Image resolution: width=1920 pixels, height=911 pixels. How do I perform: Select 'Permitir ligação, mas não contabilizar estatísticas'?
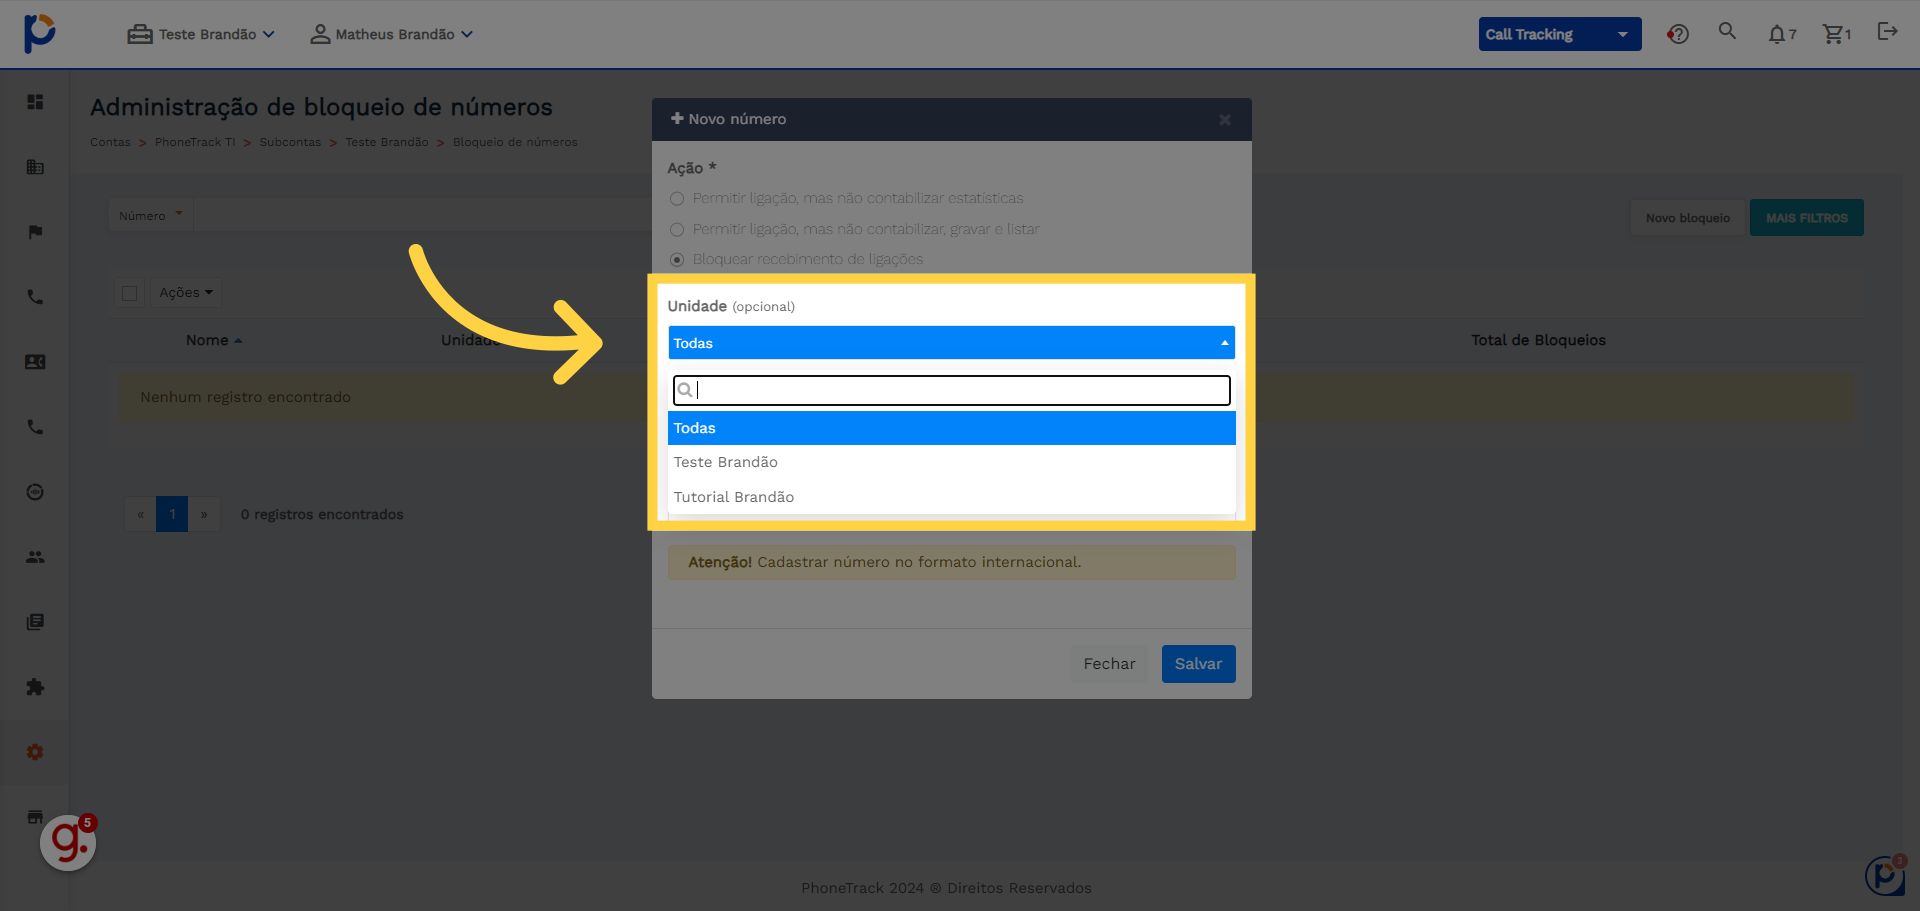coord(677,199)
